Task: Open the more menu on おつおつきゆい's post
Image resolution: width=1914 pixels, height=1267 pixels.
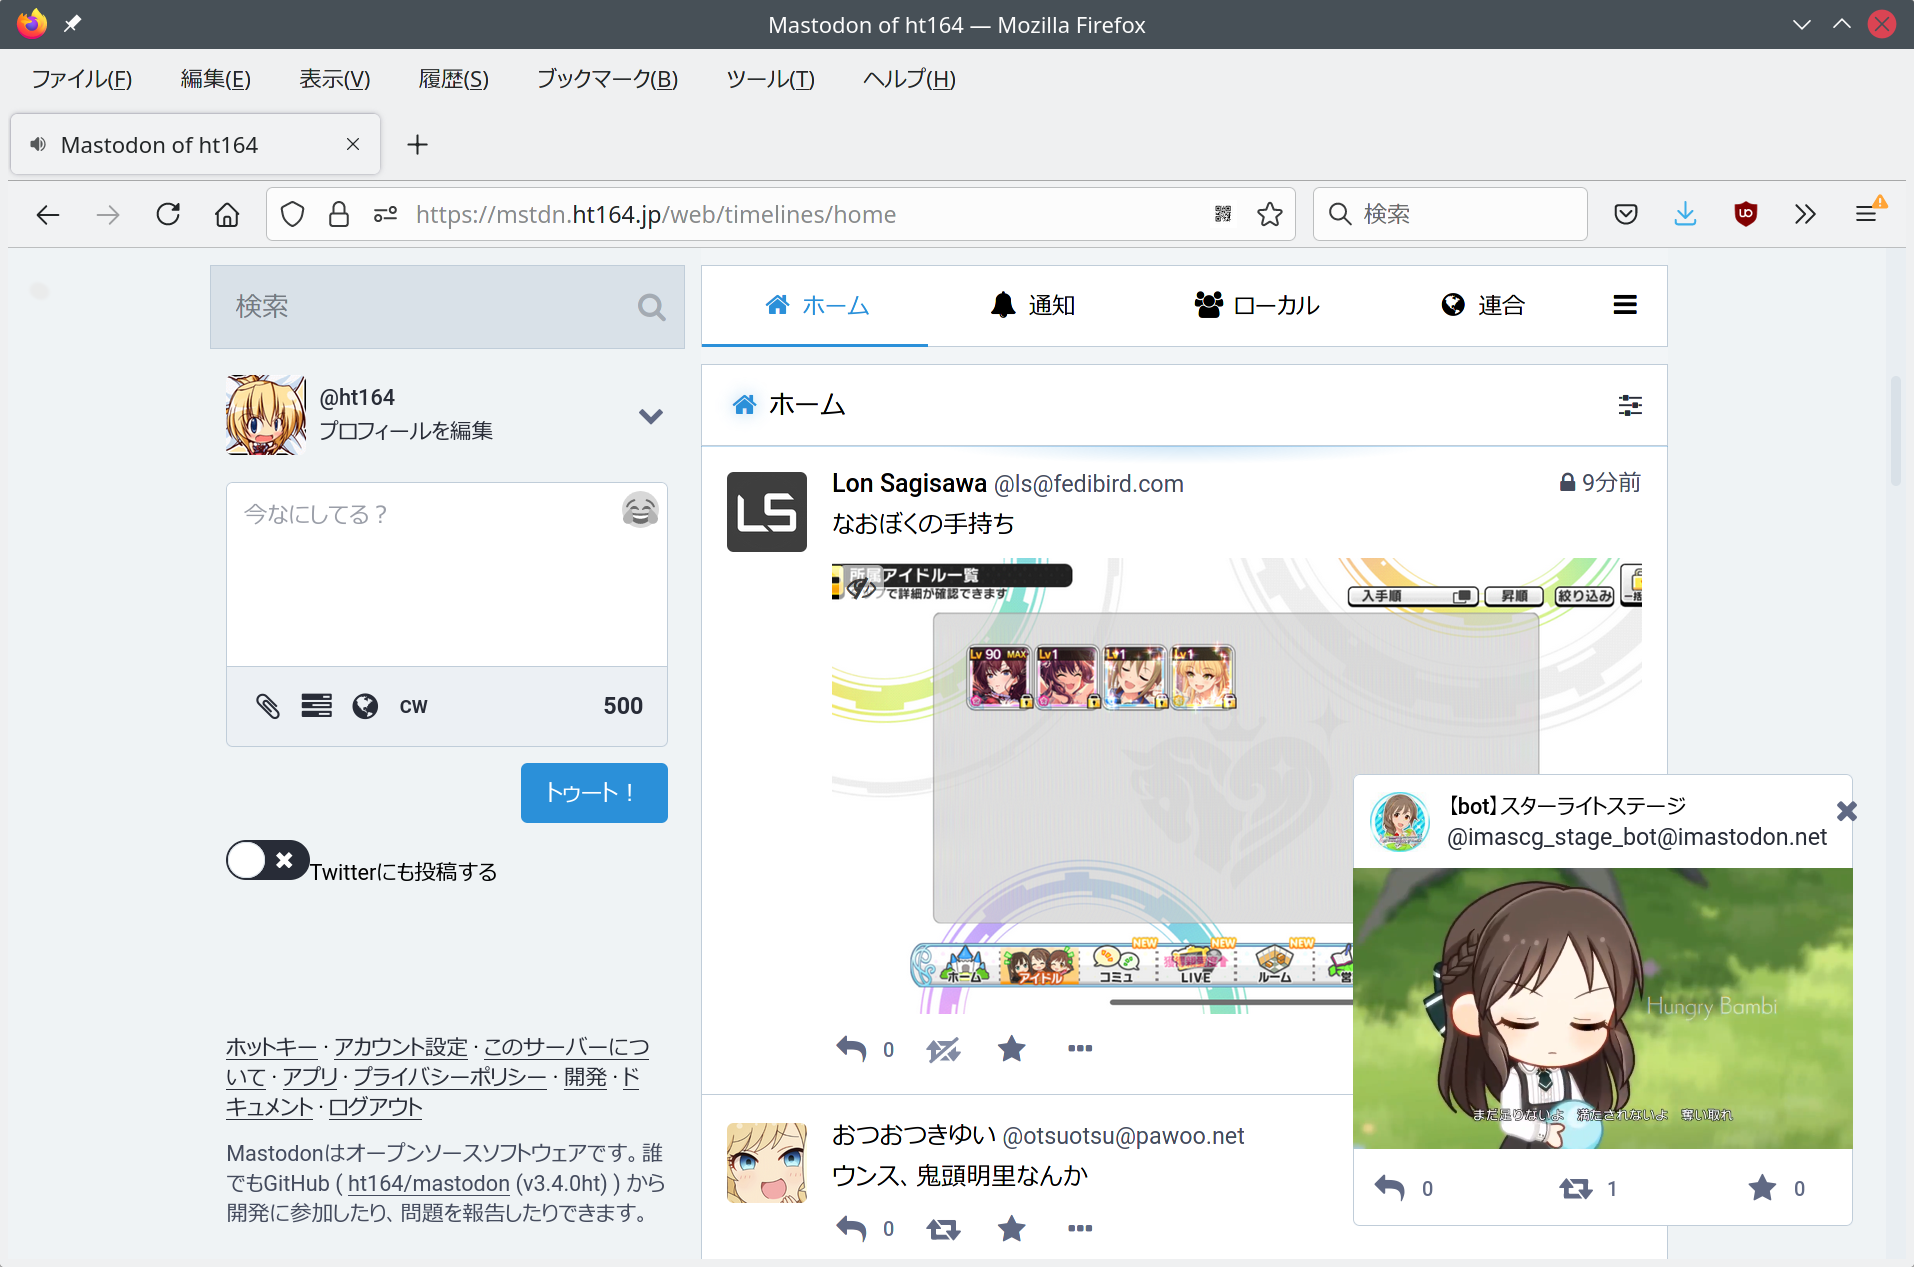Action: tap(1080, 1228)
